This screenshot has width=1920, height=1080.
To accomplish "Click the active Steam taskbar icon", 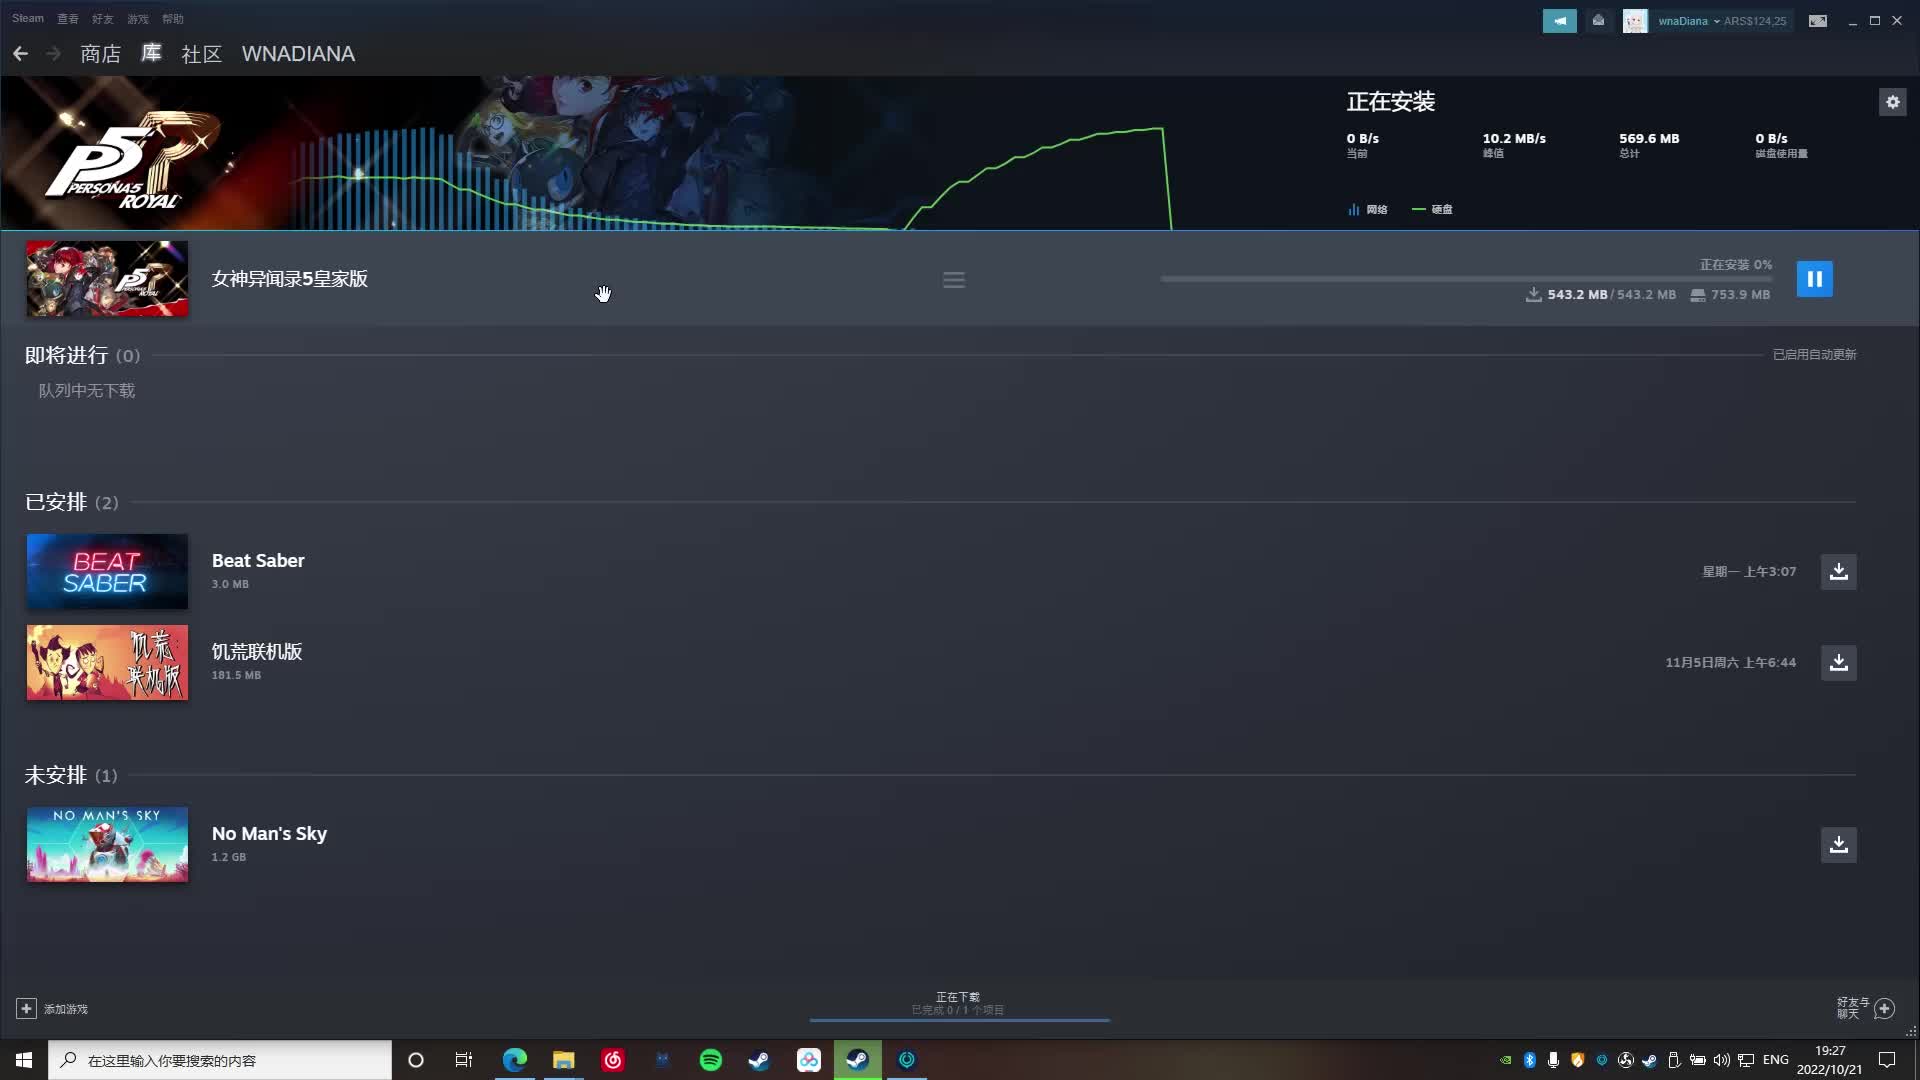I will coord(857,1060).
